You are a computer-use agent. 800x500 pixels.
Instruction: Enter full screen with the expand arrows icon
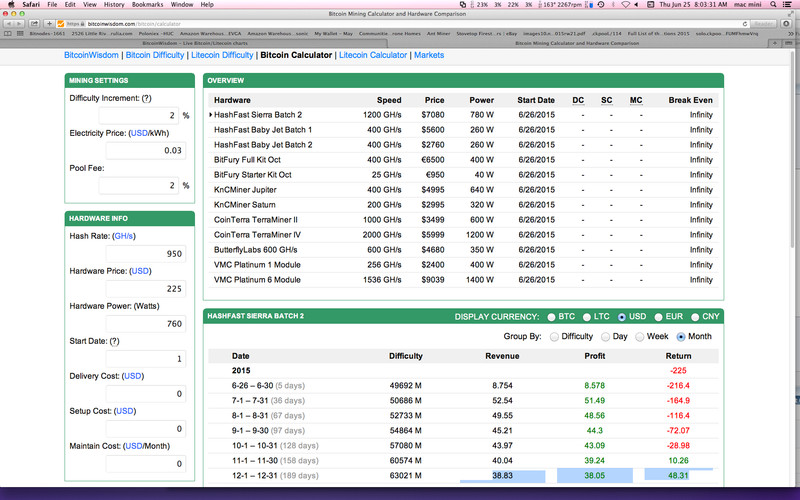791,14
